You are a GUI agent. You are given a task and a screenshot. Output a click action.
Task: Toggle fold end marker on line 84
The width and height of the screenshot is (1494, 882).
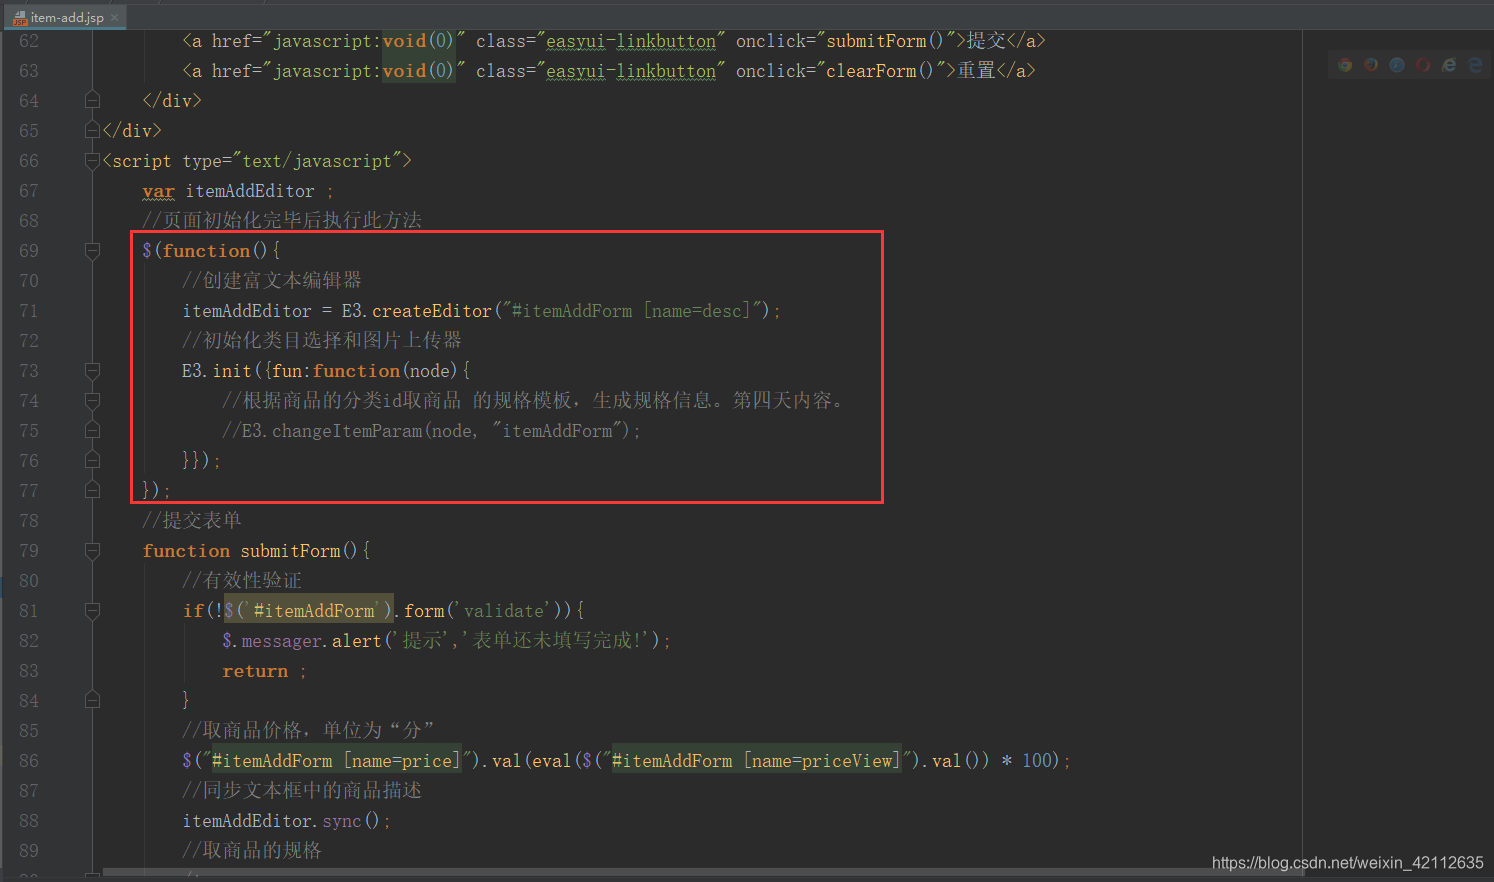pyautogui.click(x=92, y=700)
